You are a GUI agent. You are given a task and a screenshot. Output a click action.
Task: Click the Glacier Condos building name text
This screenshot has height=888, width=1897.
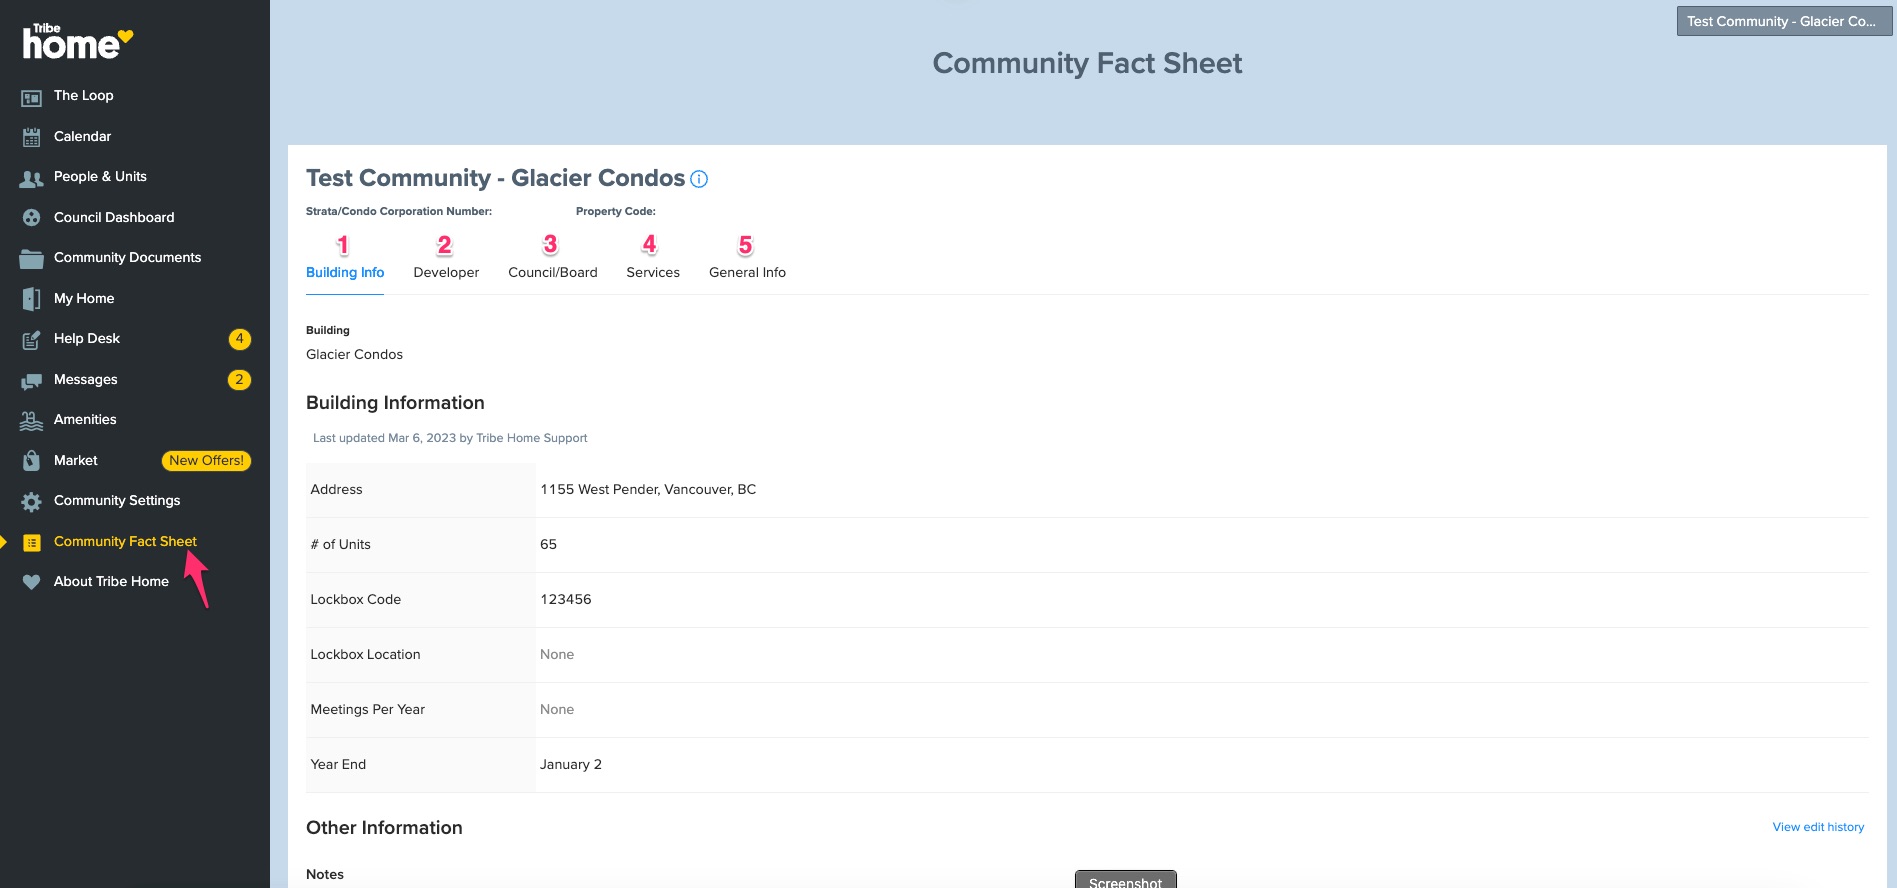pos(354,354)
